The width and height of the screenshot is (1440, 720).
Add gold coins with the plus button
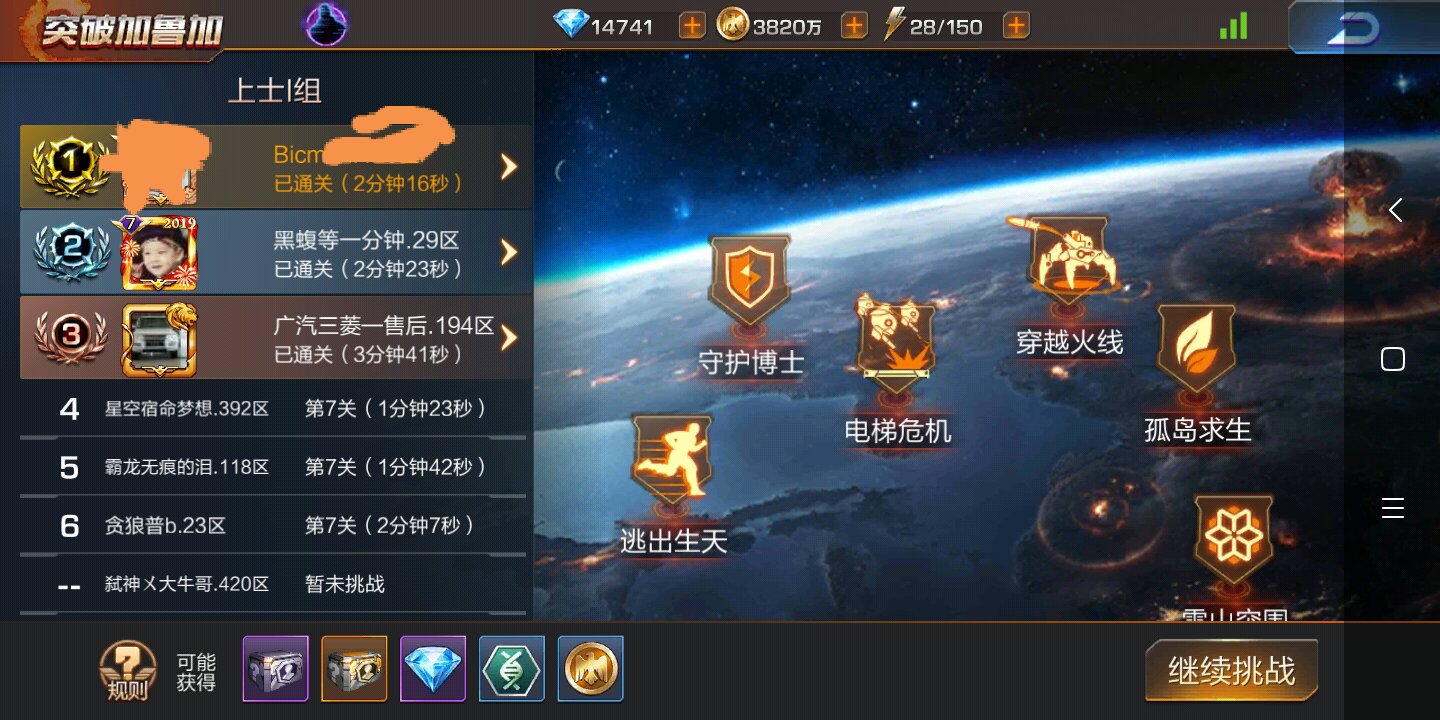(854, 26)
